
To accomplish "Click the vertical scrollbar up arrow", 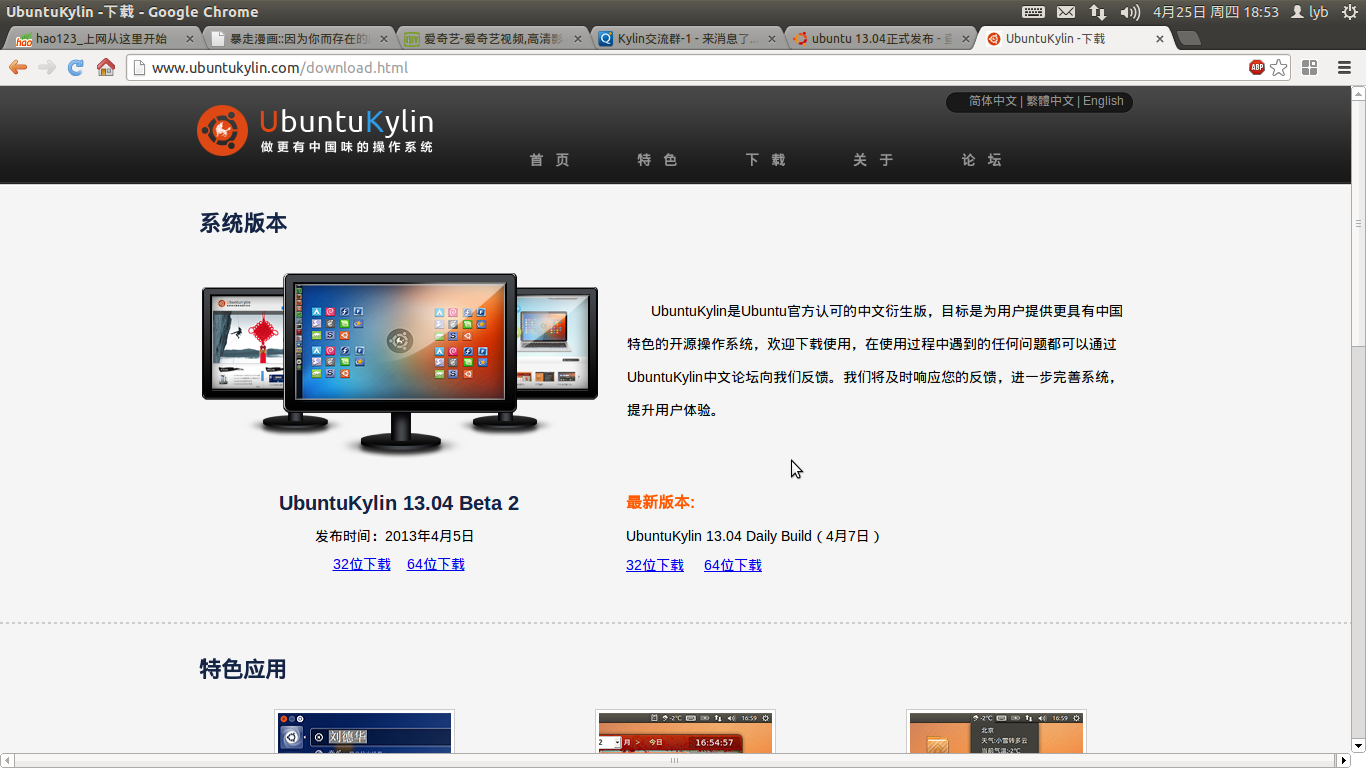I will (1358, 93).
